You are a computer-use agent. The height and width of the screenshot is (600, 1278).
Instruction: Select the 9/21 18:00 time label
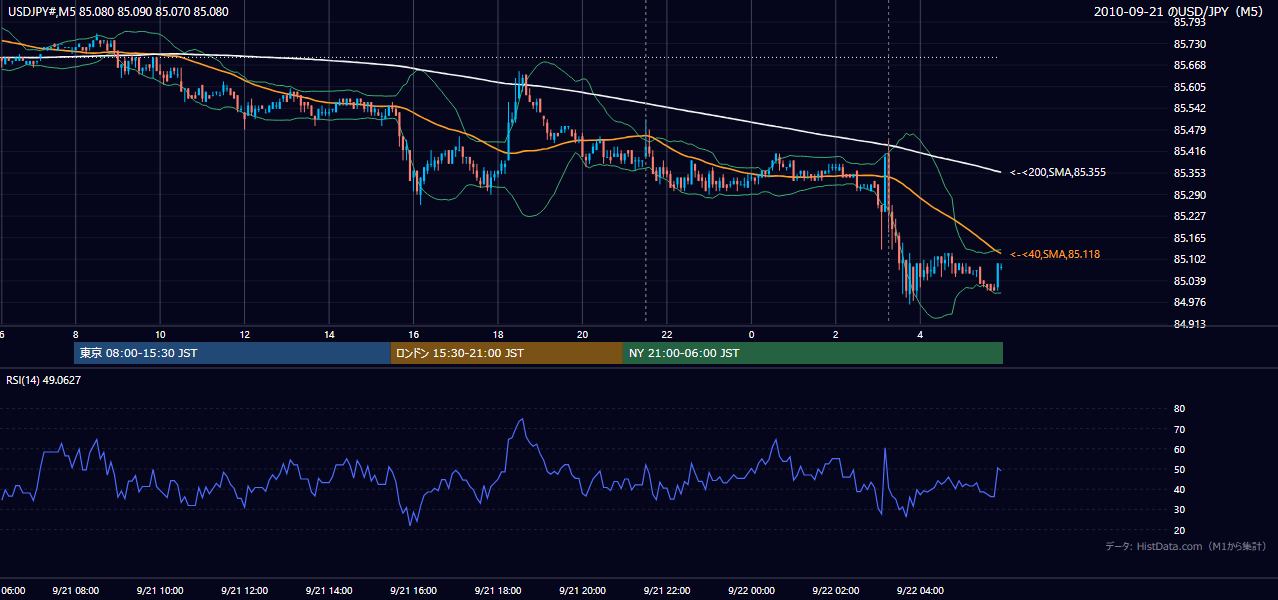click(x=498, y=591)
